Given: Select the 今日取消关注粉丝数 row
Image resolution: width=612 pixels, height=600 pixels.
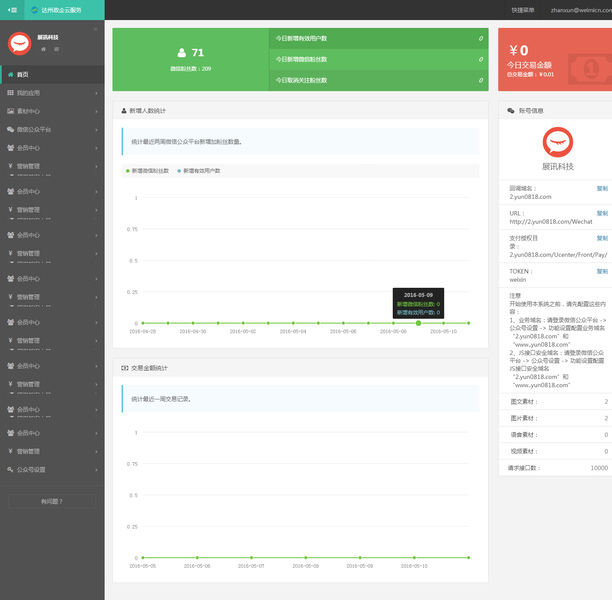Looking at the screenshot, I should pos(379,80).
